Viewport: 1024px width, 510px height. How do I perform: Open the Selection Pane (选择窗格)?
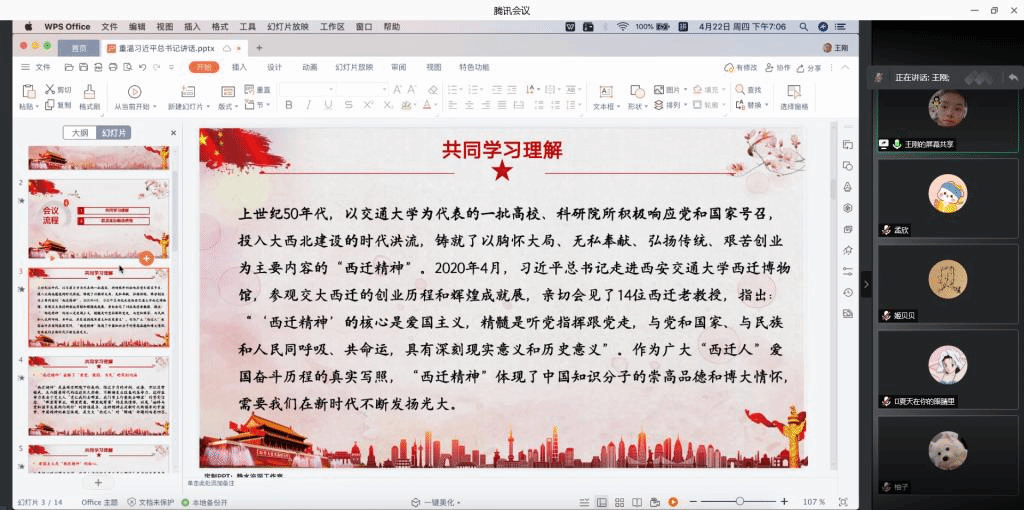pyautogui.click(x=794, y=95)
